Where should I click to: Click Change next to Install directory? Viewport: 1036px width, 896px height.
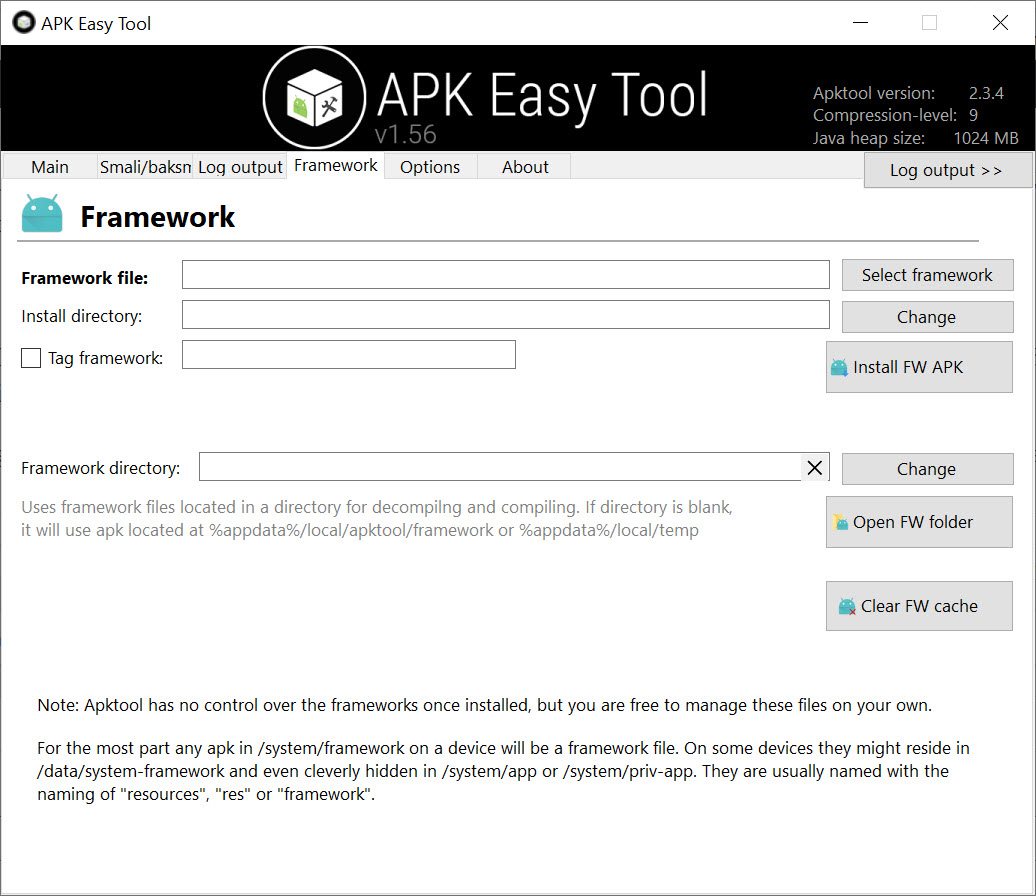pyautogui.click(x=927, y=317)
